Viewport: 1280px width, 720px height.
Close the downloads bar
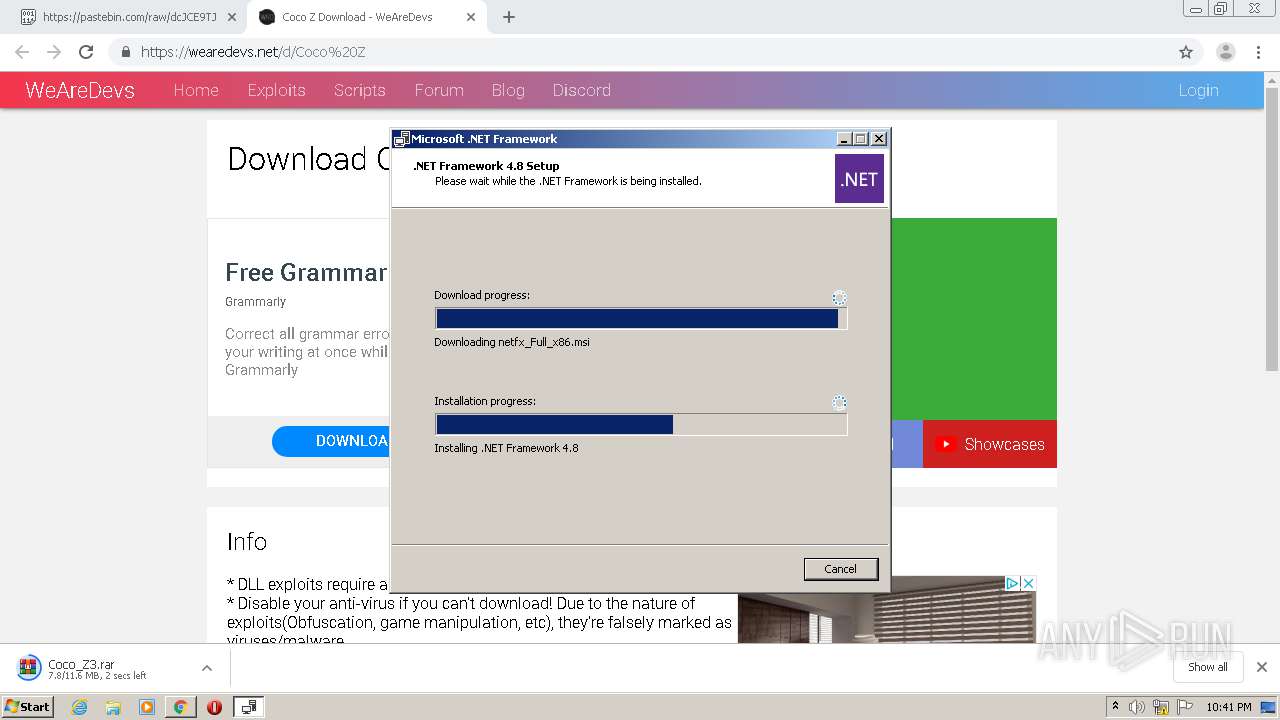tap(1262, 667)
